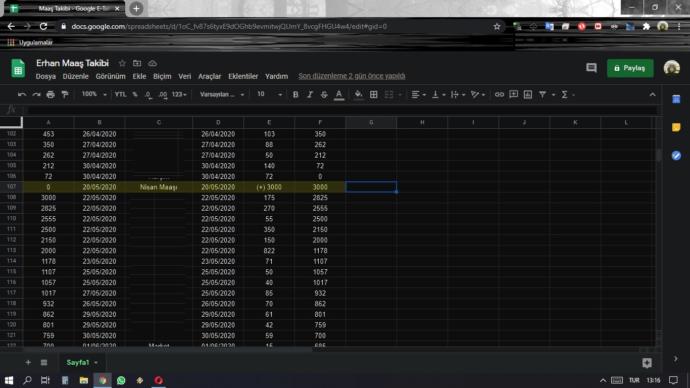This screenshot has height=388, width=690.
Task: Open the Araçlar menu
Action: (x=209, y=76)
